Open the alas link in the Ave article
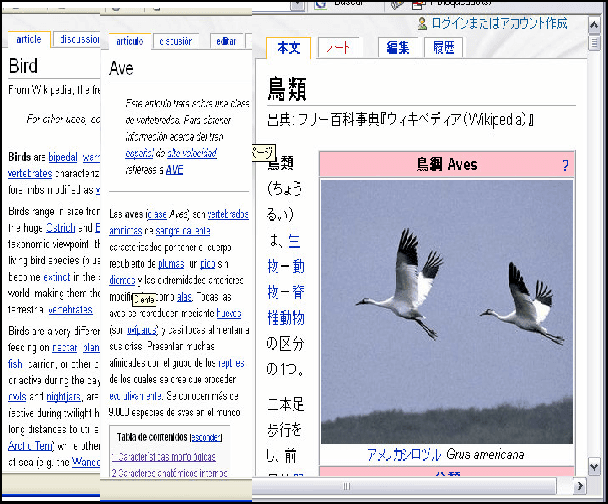This screenshot has width=608, height=504. pos(184,297)
